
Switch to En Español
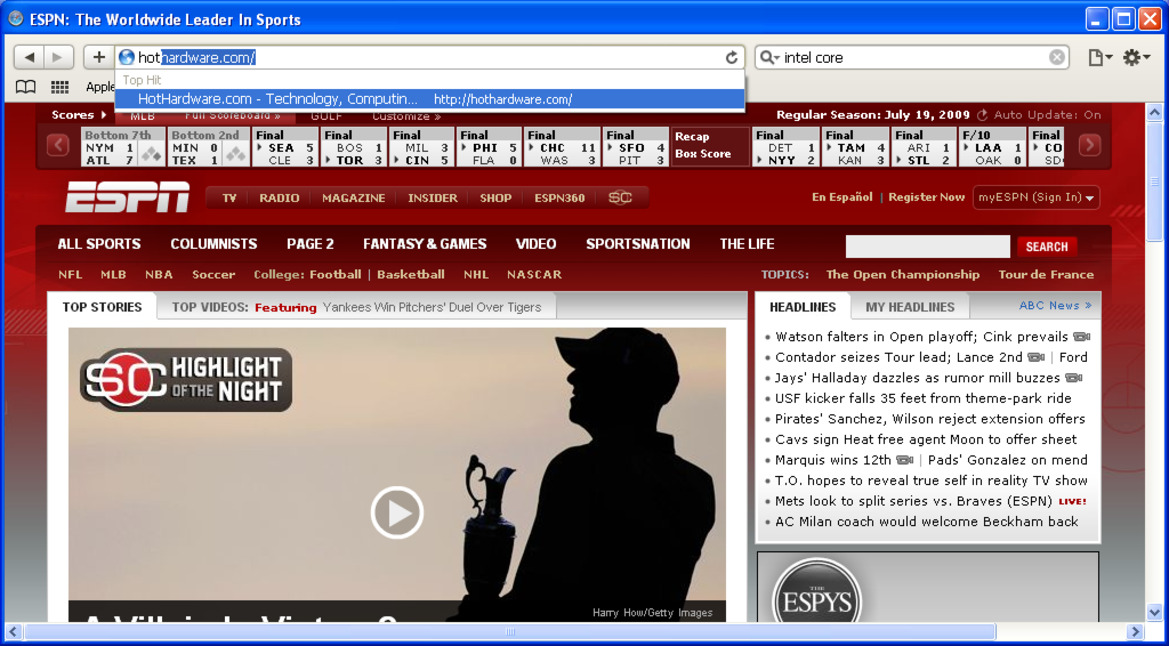[842, 197]
